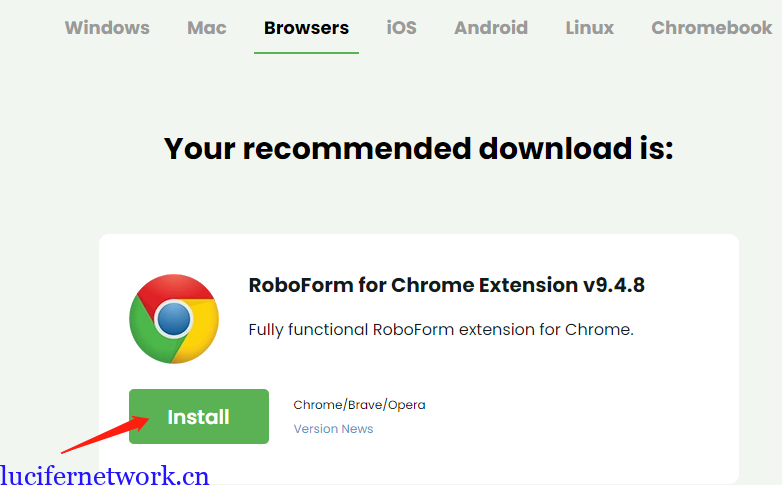
Task: Click the "Fully functional RoboForm extension" description
Action: (440, 330)
